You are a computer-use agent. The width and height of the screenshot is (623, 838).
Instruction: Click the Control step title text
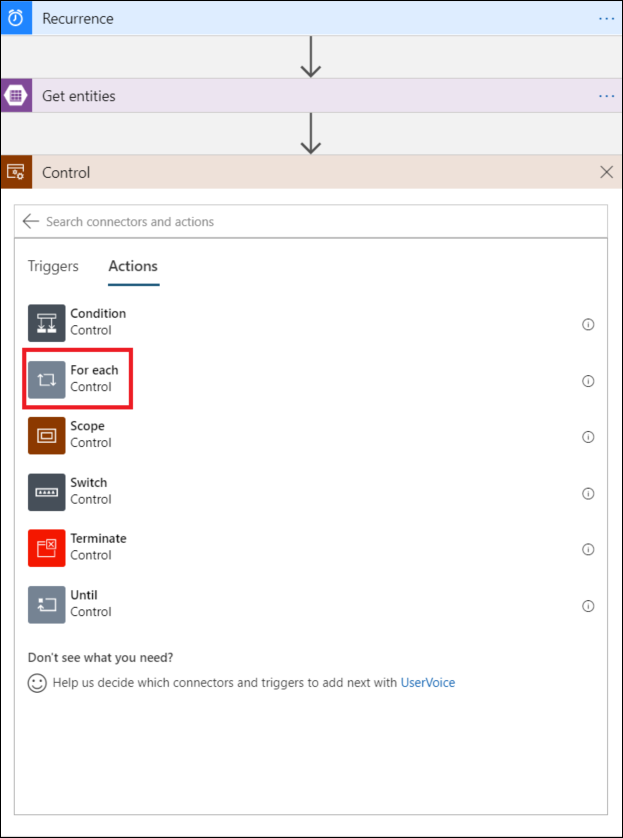tap(66, 173)
